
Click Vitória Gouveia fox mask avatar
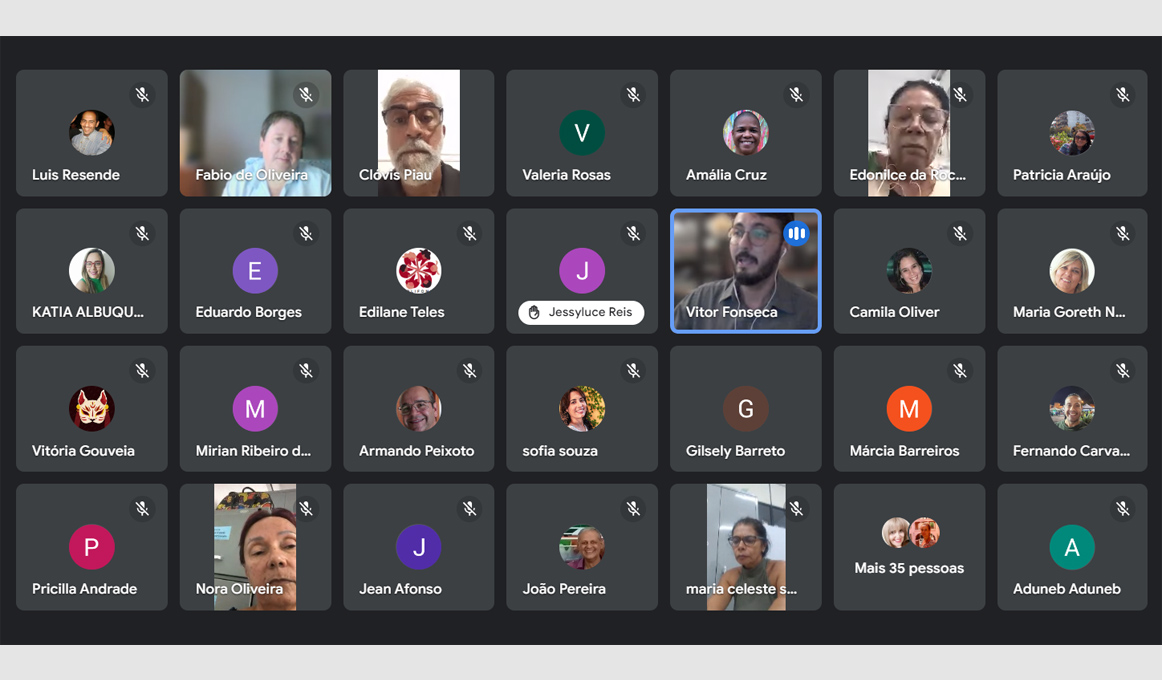[x=92, y=408]
